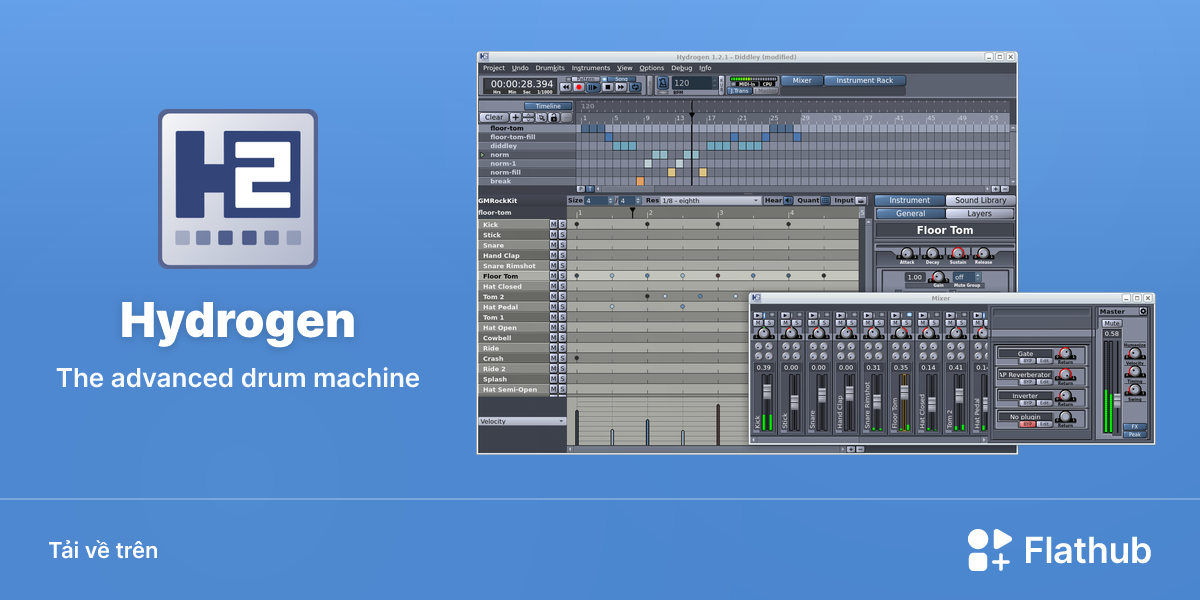Open the Velocity property dropdown
Image resolution: width=1200 pixels, height=600 pixels.
(522, 422)
